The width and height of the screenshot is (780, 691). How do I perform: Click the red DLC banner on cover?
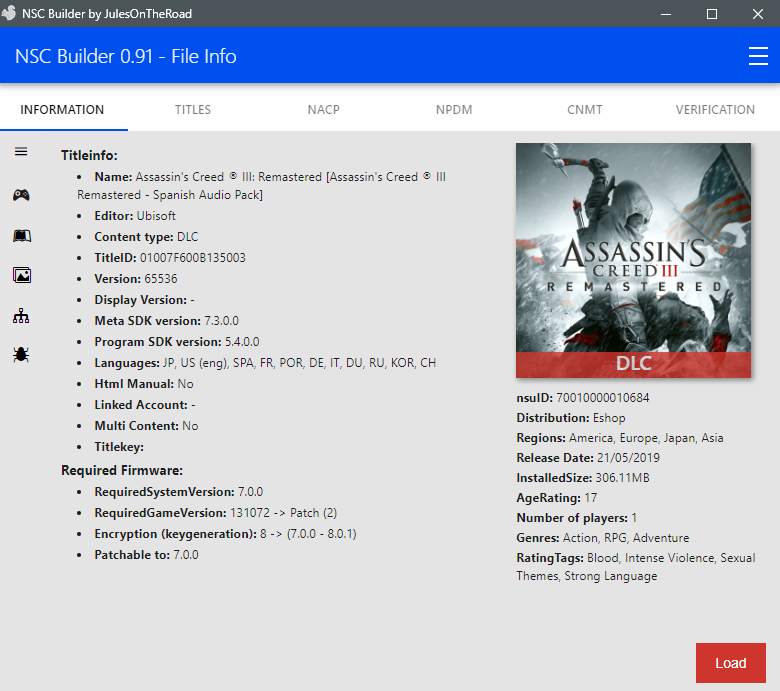pyautogui.click(x=633, y=364)
